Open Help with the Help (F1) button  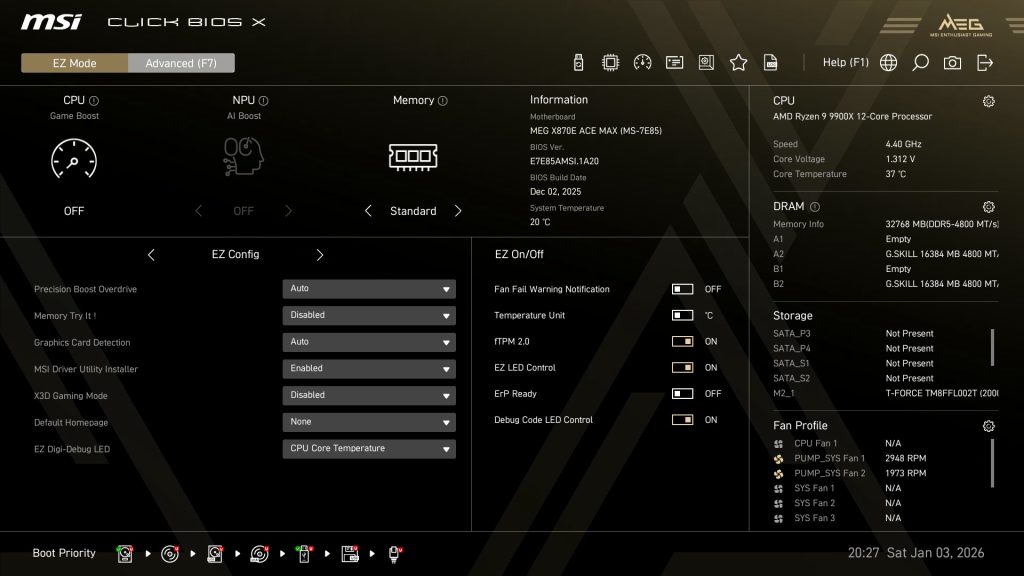click(x=845, y=62)
